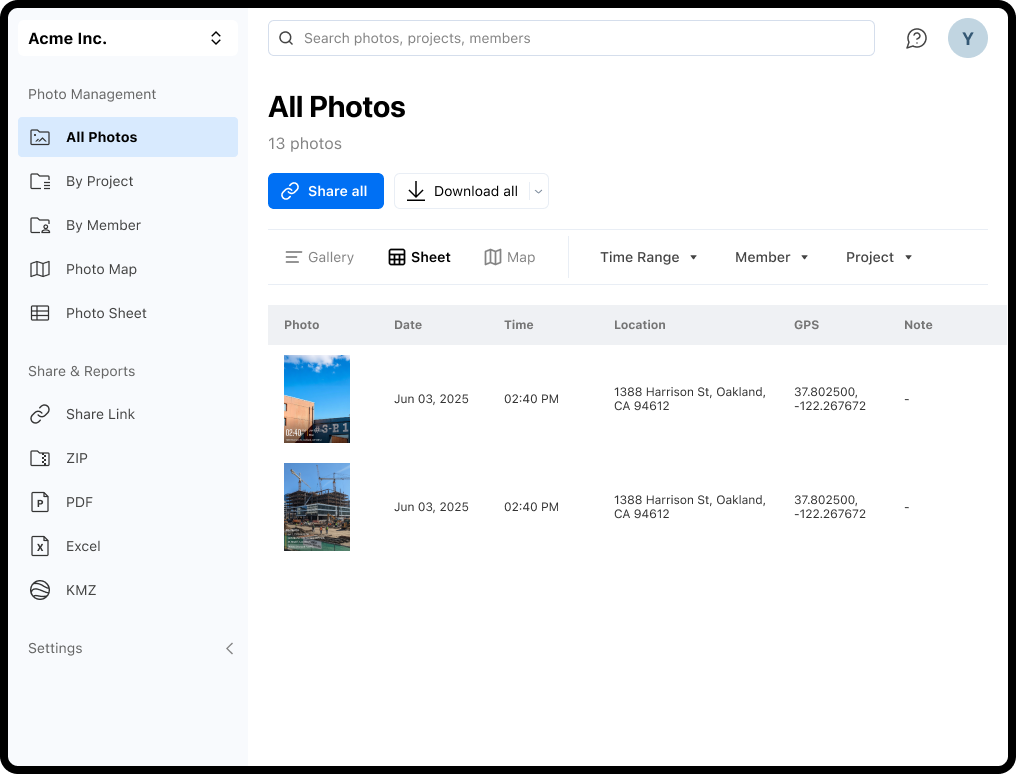Open the Project filter dropdown
1016x774 pixels.
click(x=879, y=258)
